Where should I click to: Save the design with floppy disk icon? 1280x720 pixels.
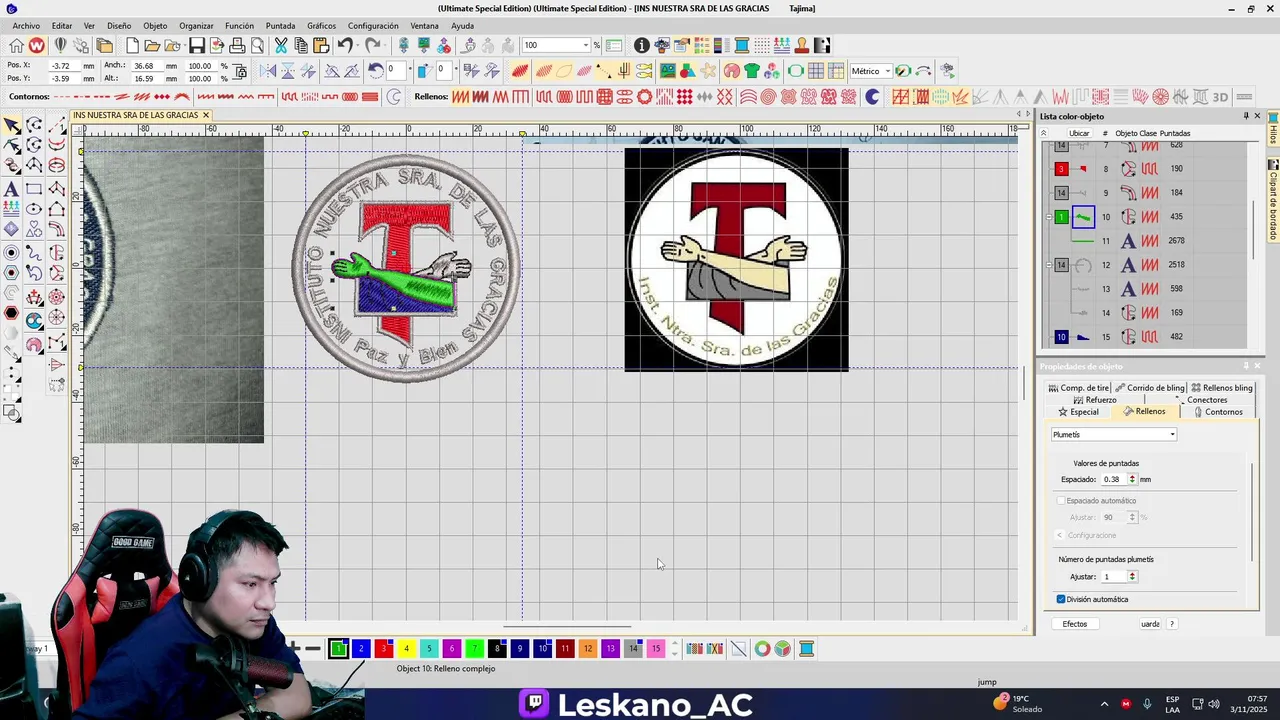197,45
